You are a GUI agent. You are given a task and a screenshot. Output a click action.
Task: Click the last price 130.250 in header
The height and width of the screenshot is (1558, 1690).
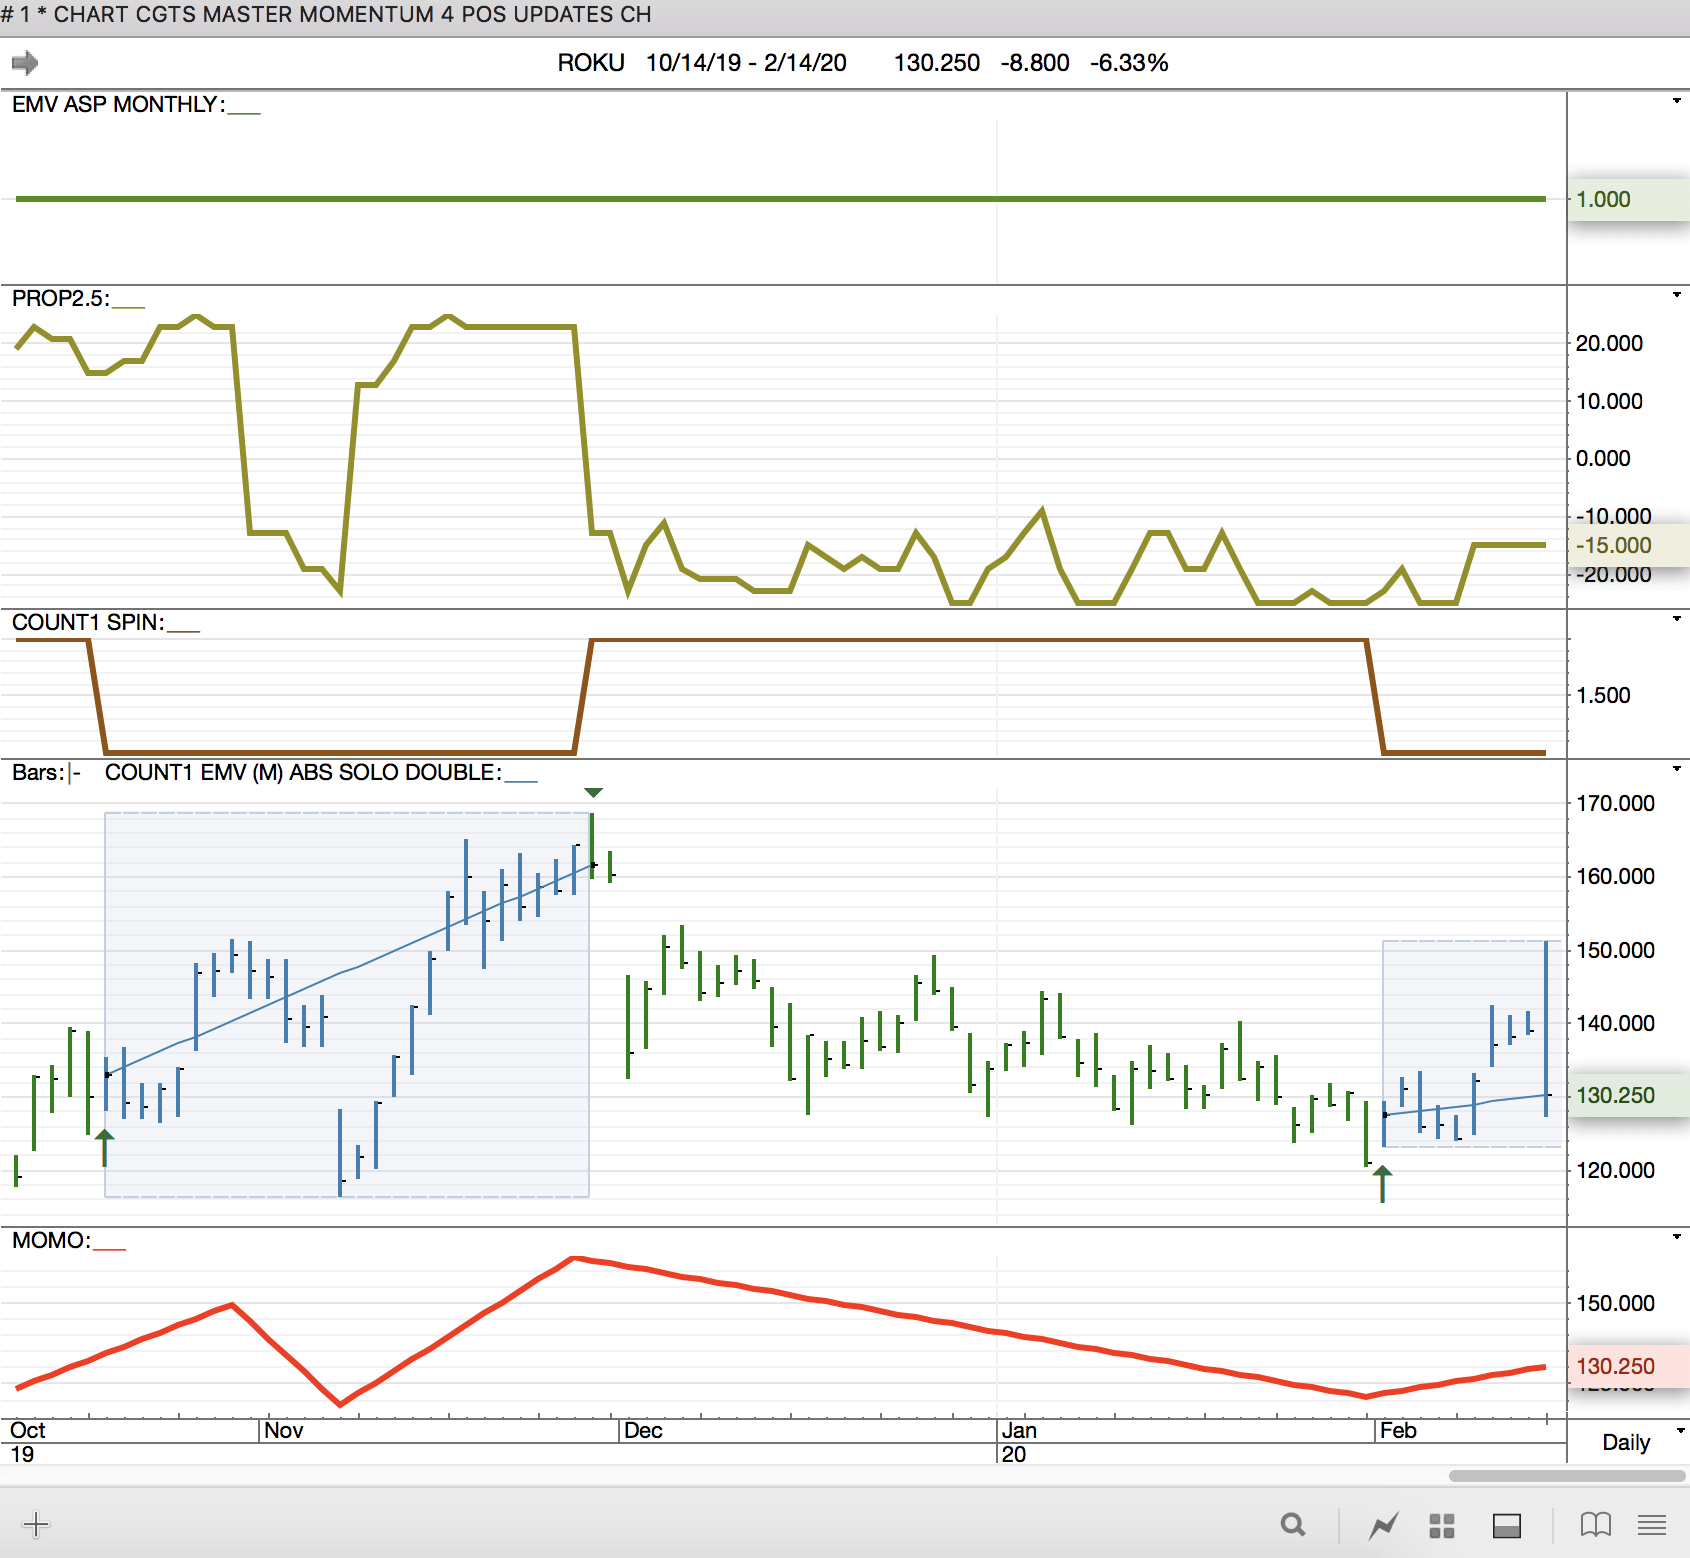coord(937,63)
